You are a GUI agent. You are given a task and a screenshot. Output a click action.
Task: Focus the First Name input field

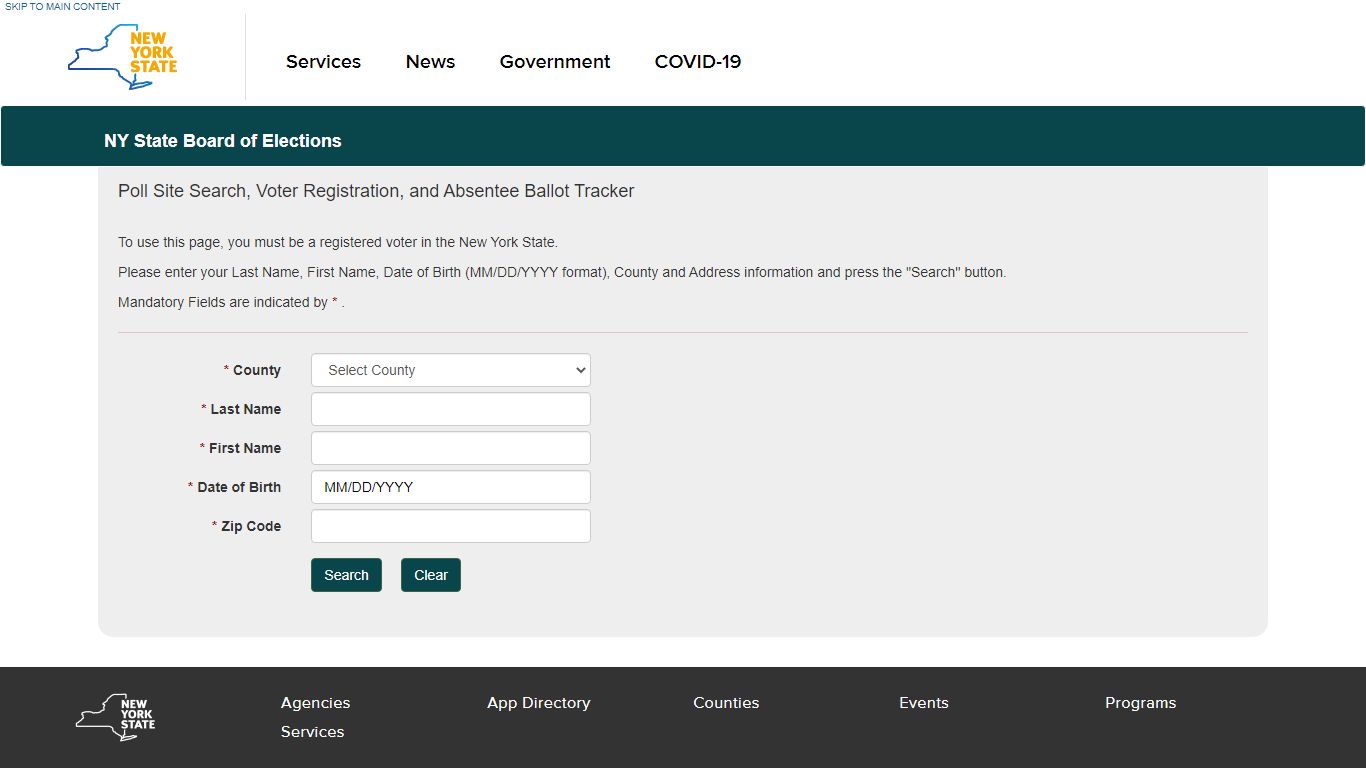[x=451, y=448]
